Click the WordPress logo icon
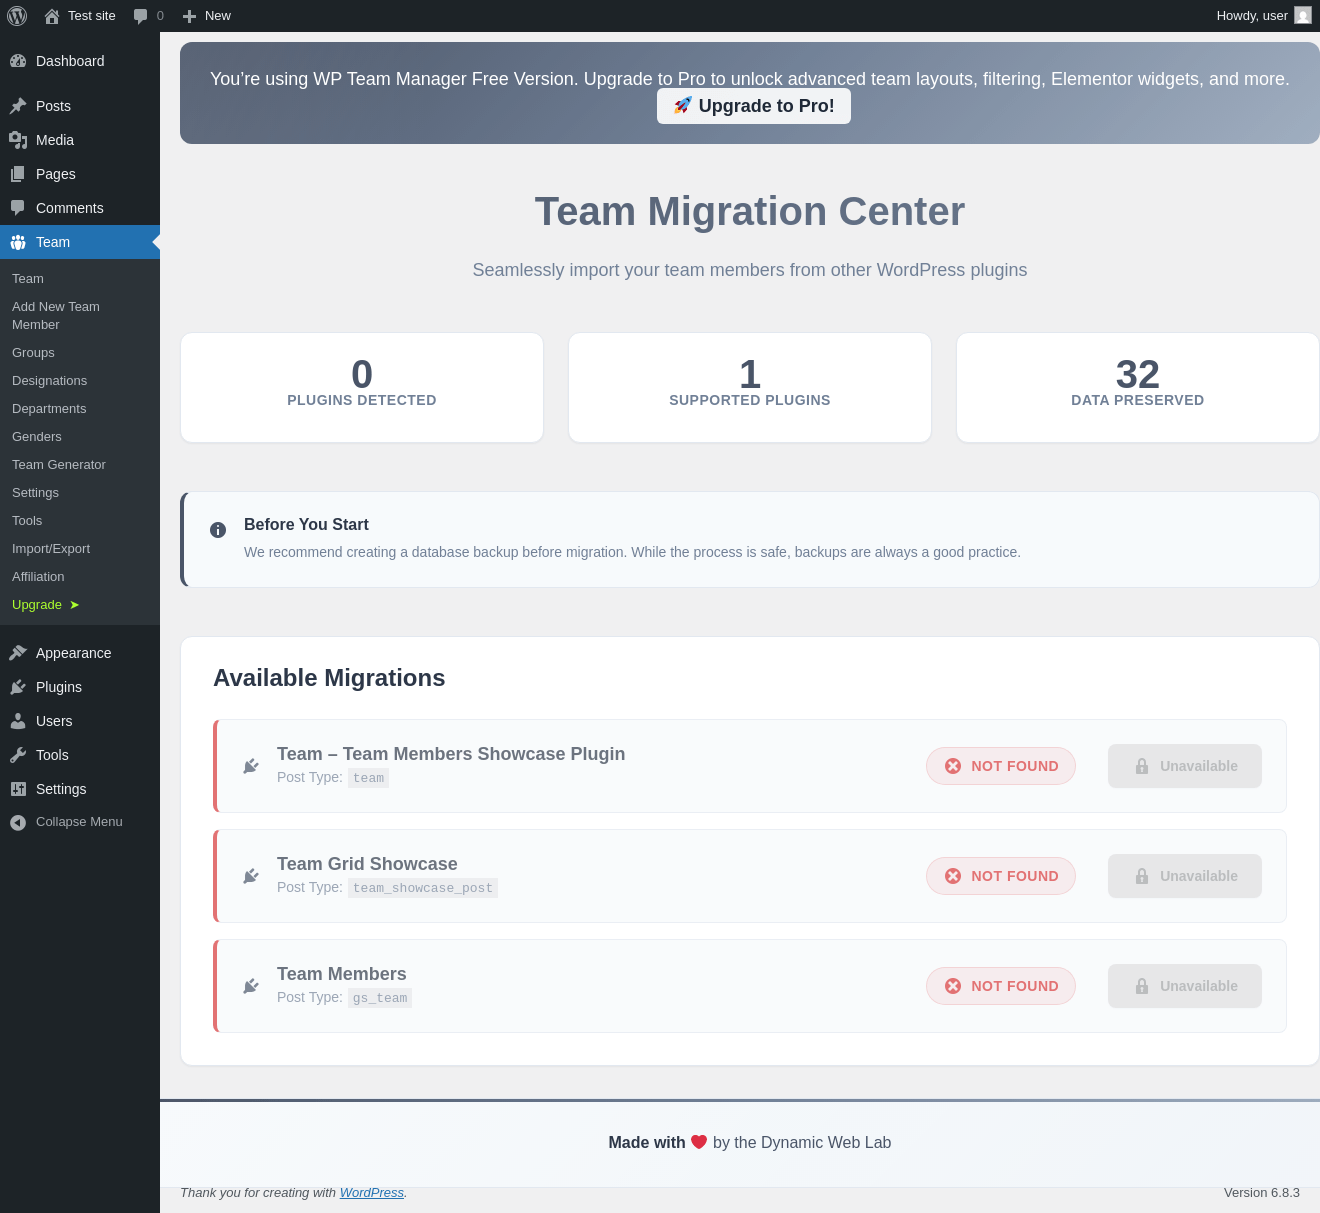The image size is (1320, 1213). (17, 16)
